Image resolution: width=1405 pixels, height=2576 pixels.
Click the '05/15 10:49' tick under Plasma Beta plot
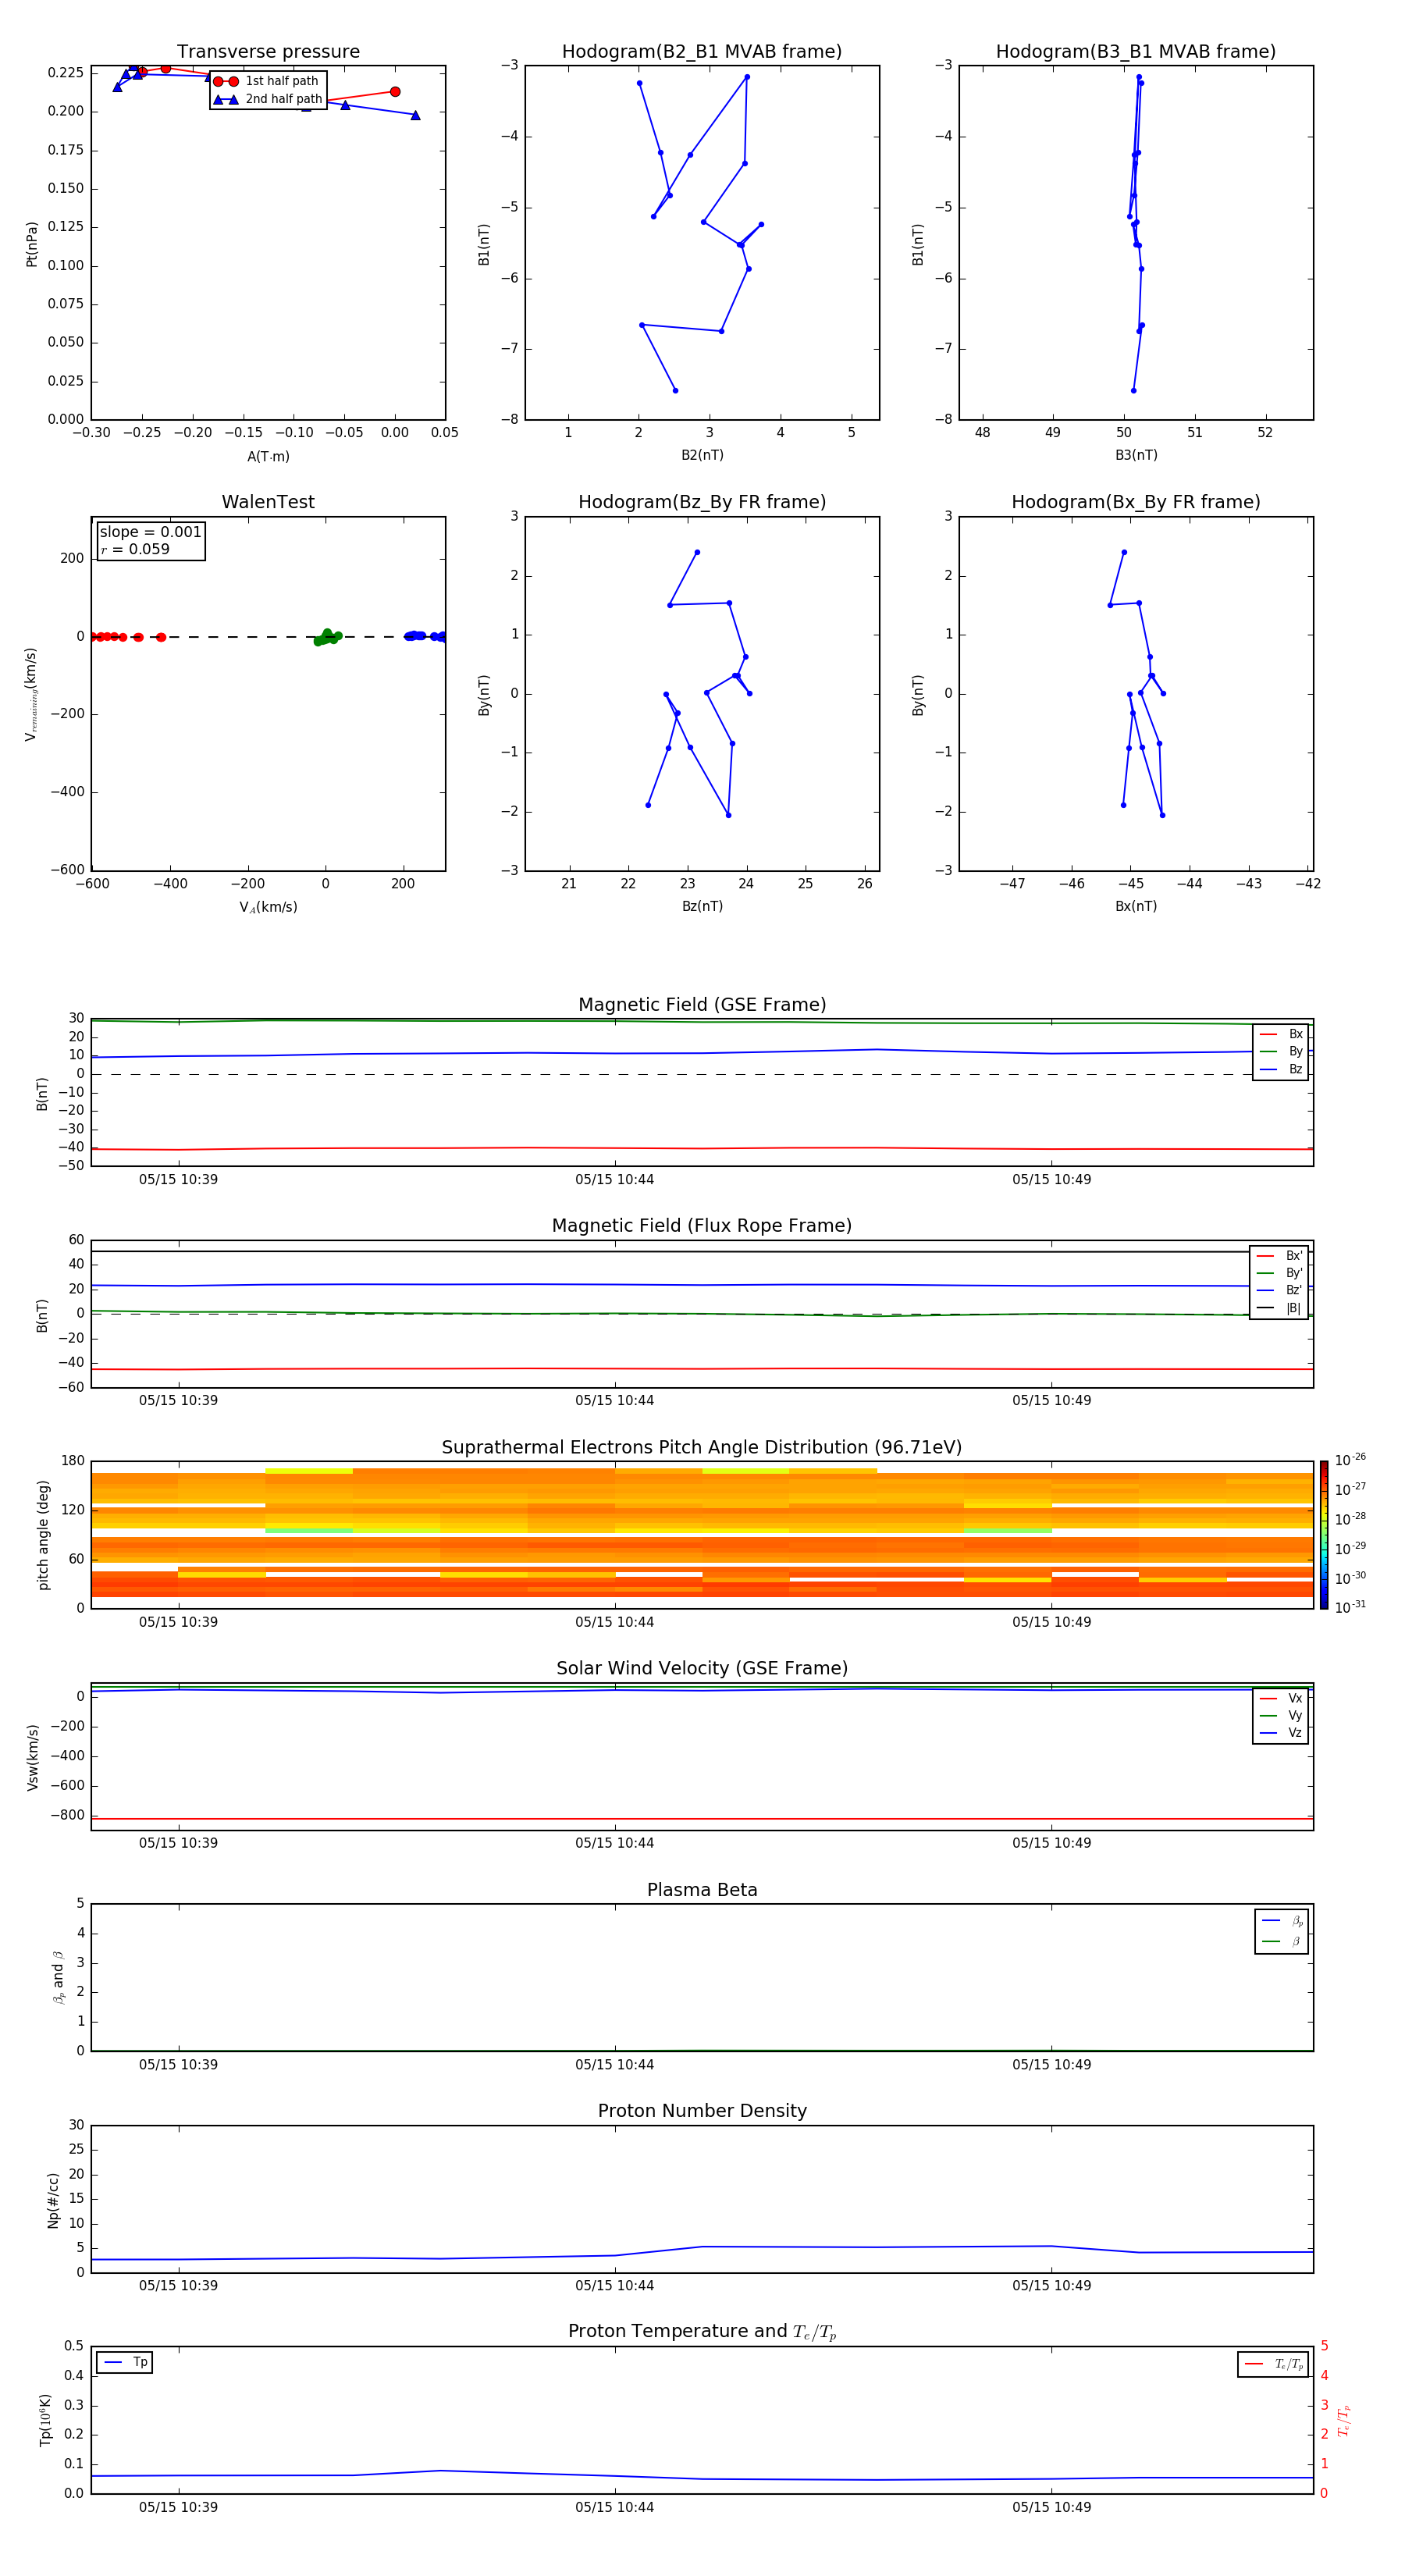pos(1051,2064)
